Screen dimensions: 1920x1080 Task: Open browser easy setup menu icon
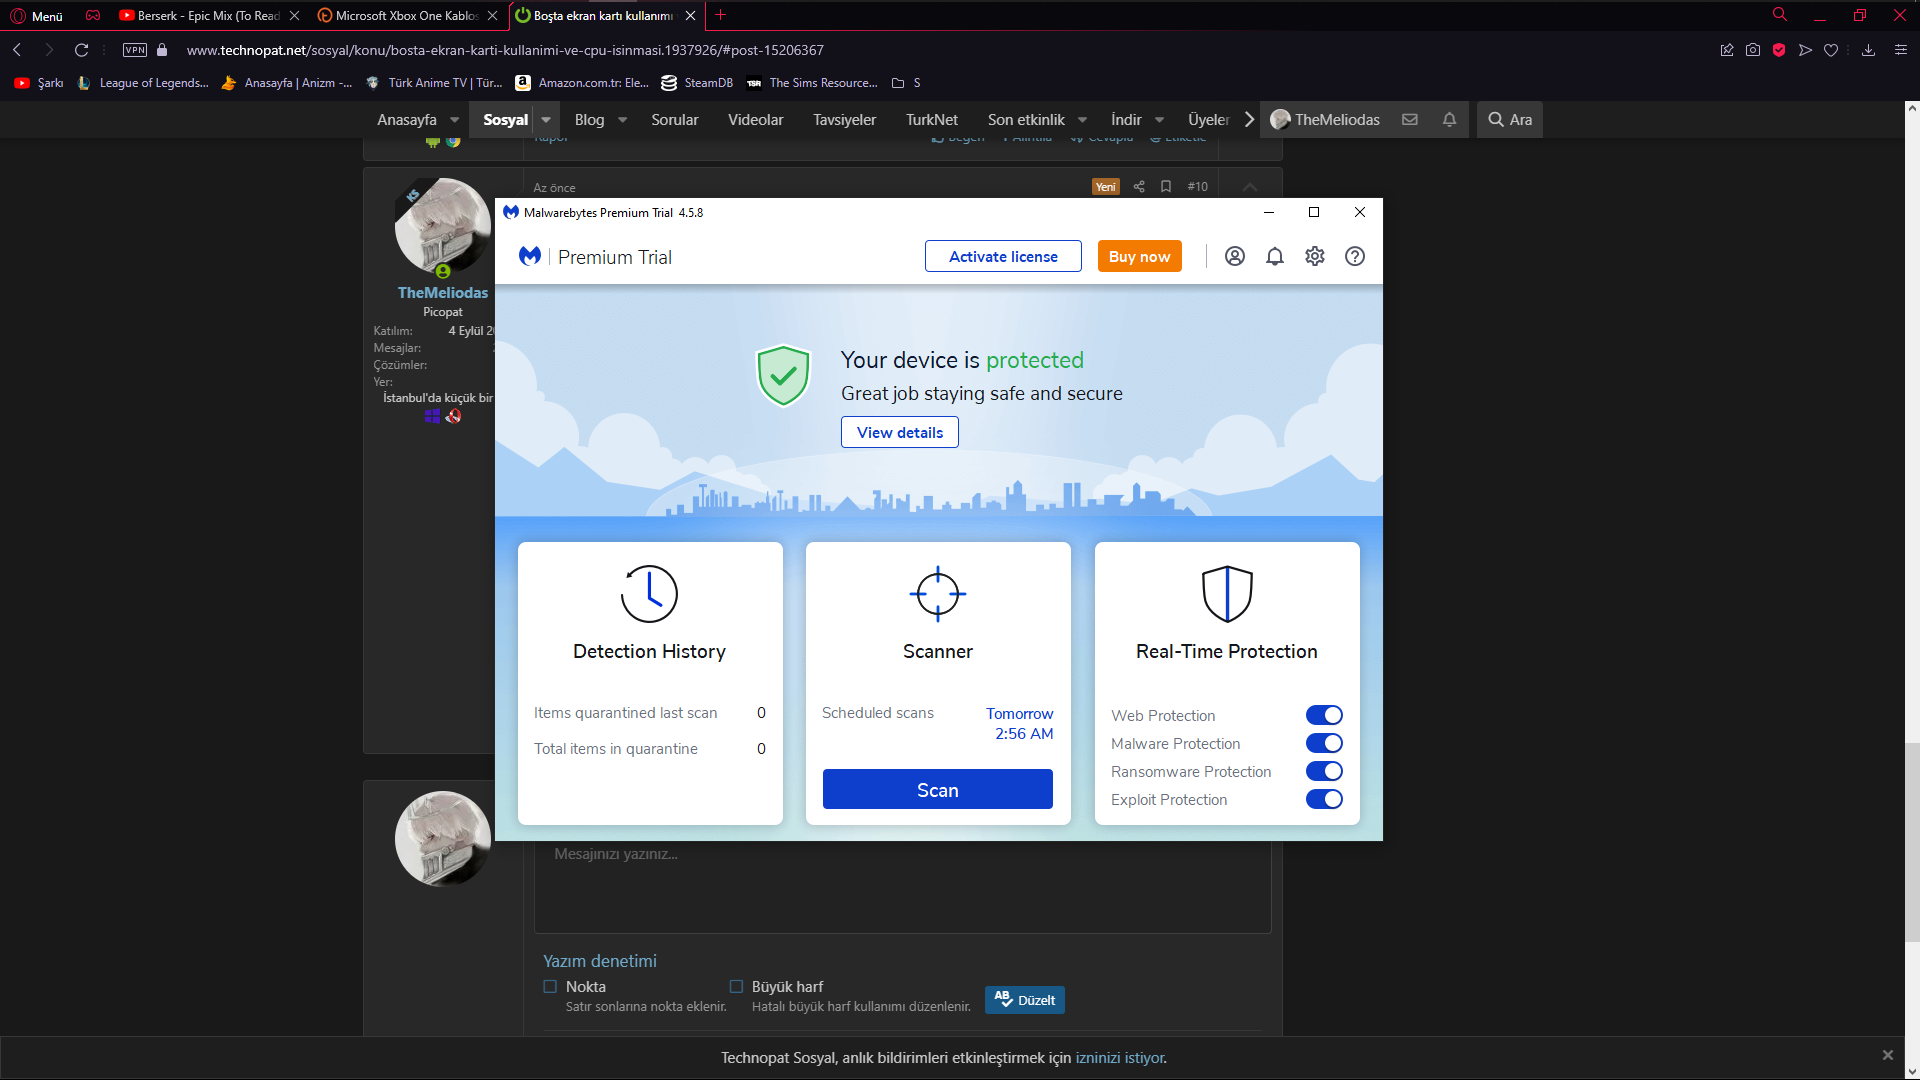click(x=1901, y=50)
